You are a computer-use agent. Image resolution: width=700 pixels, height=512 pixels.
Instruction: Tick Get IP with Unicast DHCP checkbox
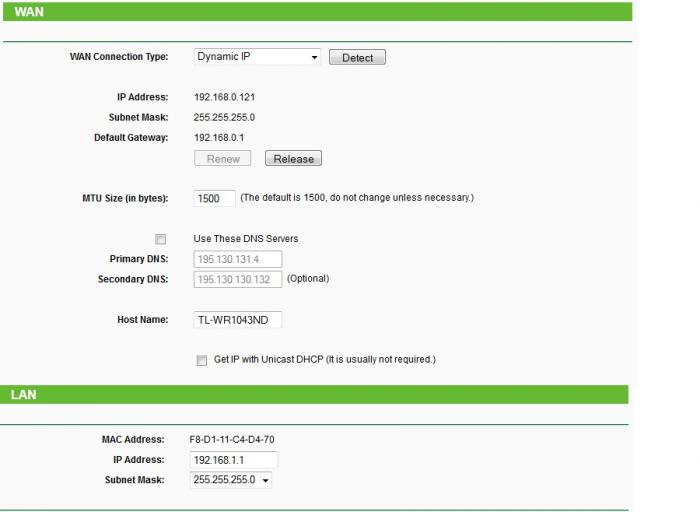(202, 360)
